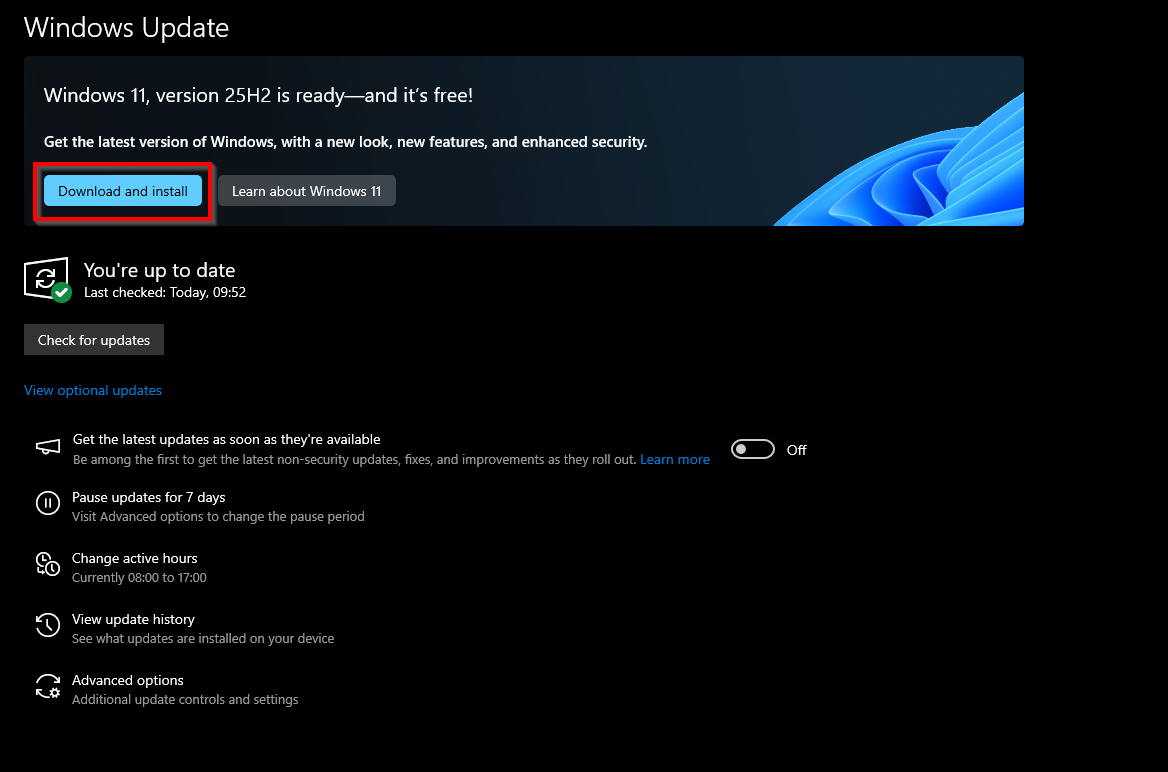Click the green checkmark status badge
Image resolution: width=1168 pixels, height=772 pixels.
62,293
